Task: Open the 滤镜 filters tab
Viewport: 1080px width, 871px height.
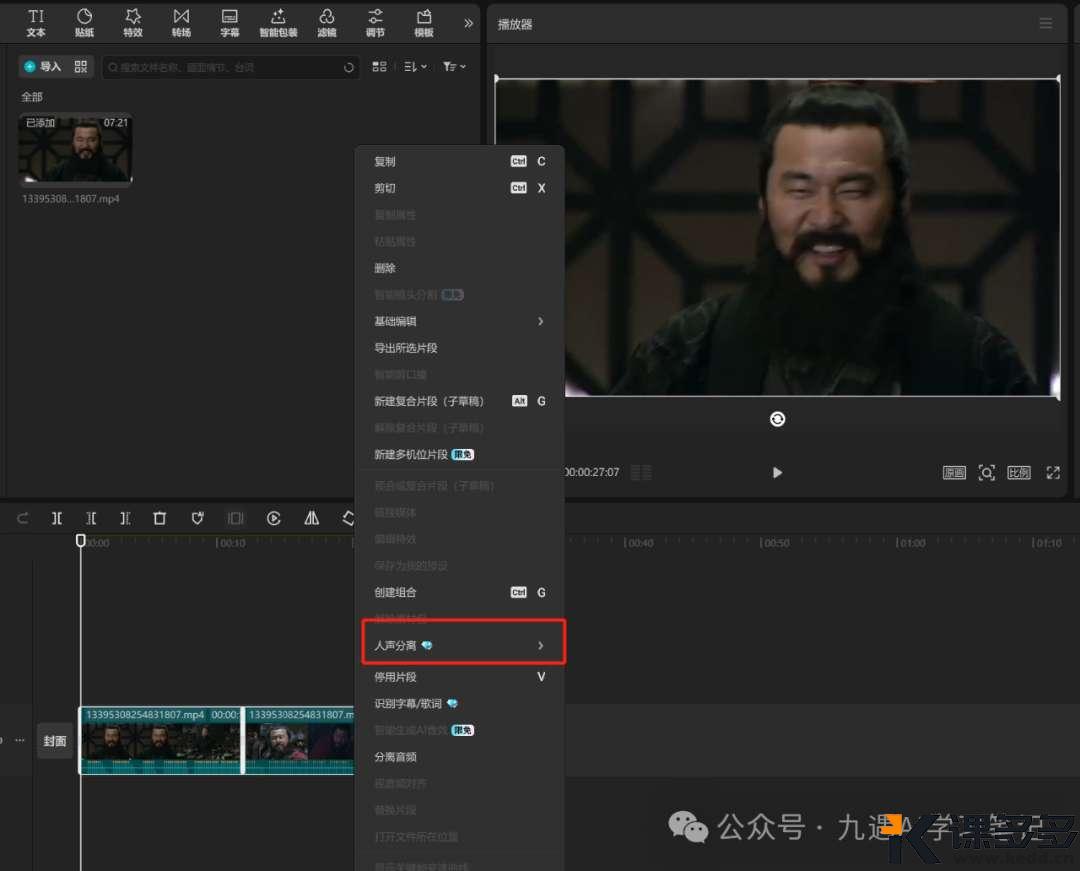Action: 326,23
